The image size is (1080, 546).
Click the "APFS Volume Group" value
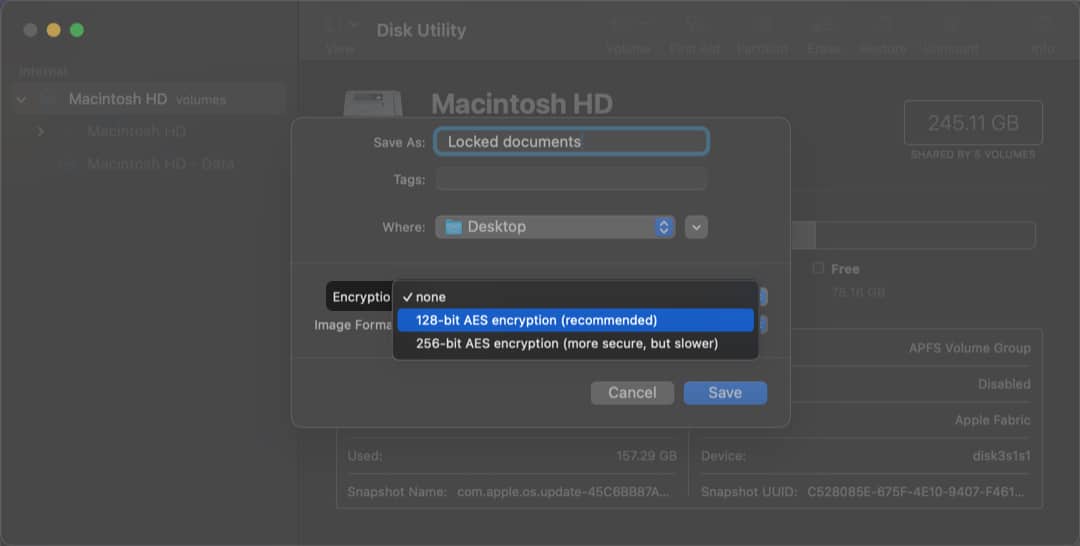tap(969, 348)
